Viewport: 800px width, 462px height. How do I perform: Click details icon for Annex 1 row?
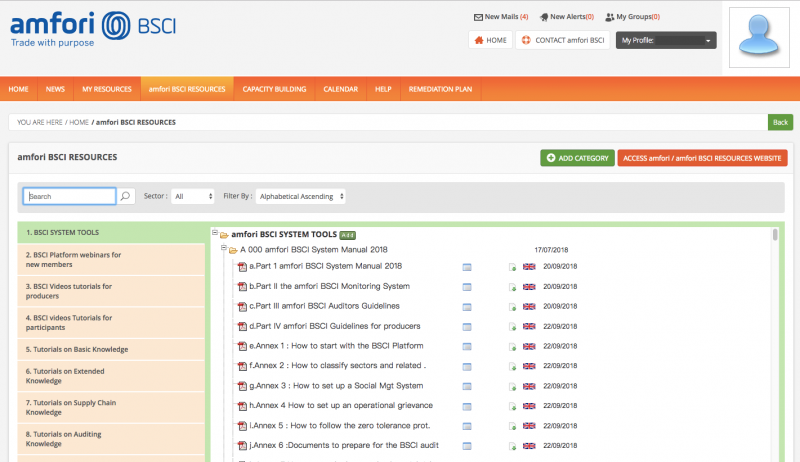(467, 346)
